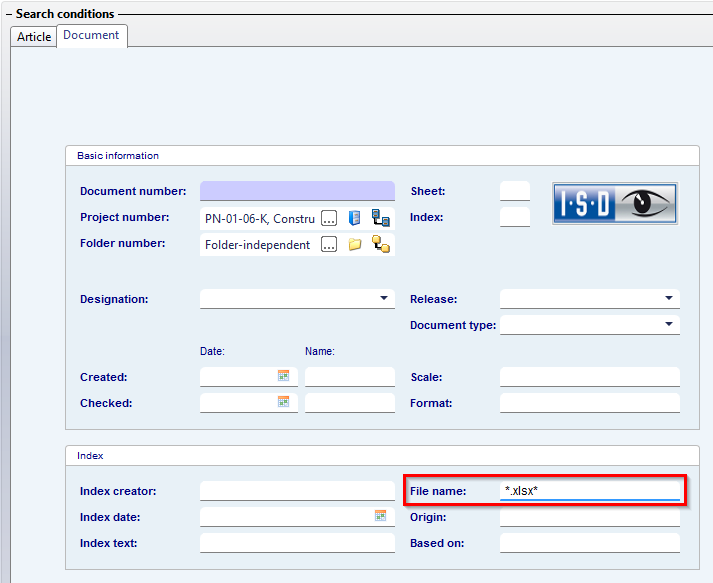Open the Document type dropdown

(668, 324)
